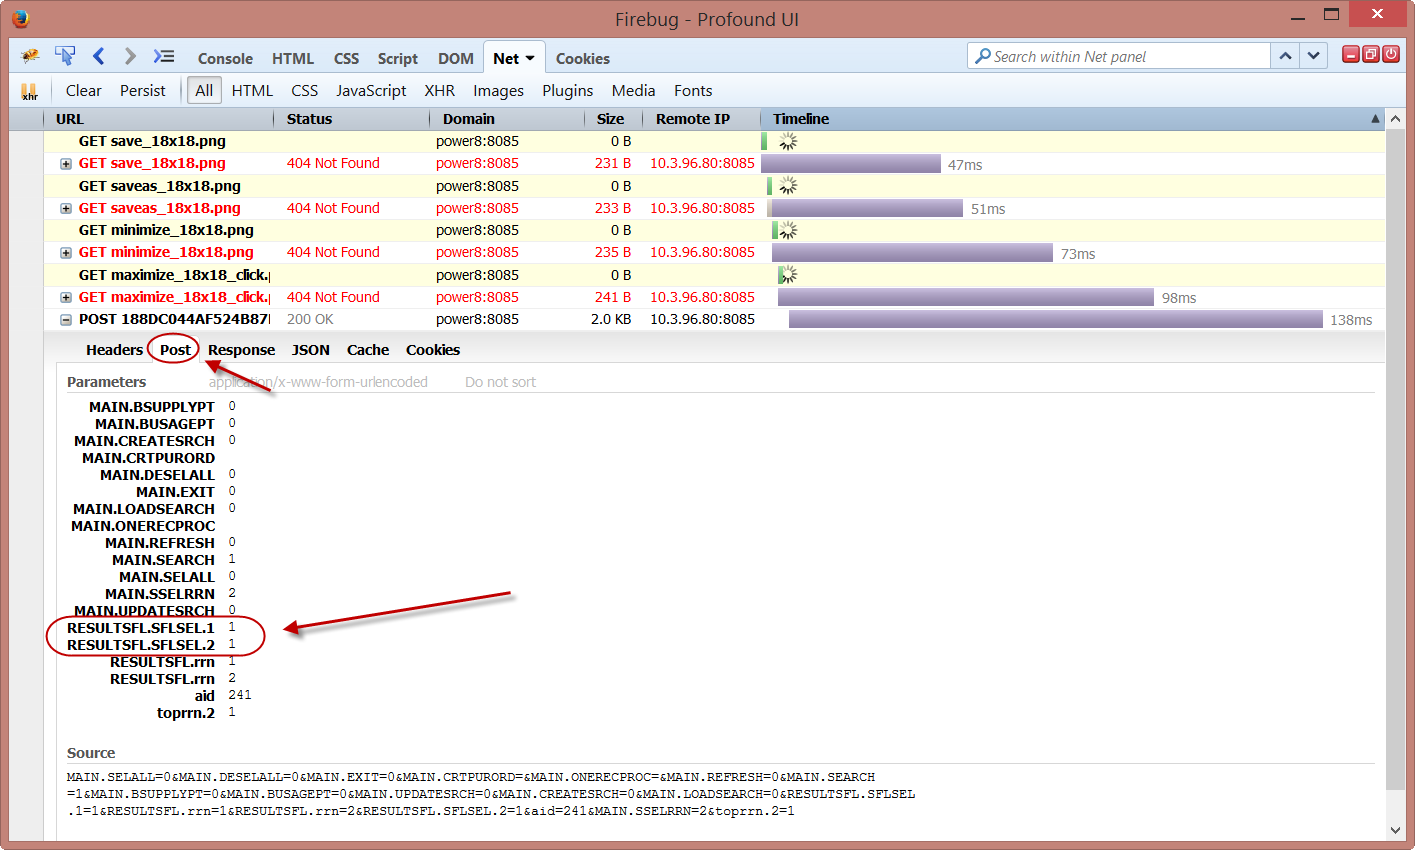The image size is (1415, 850).
Task: Minimize Firebug with red minus icon
Action: pyautogui.click(x=1350, y=54)
